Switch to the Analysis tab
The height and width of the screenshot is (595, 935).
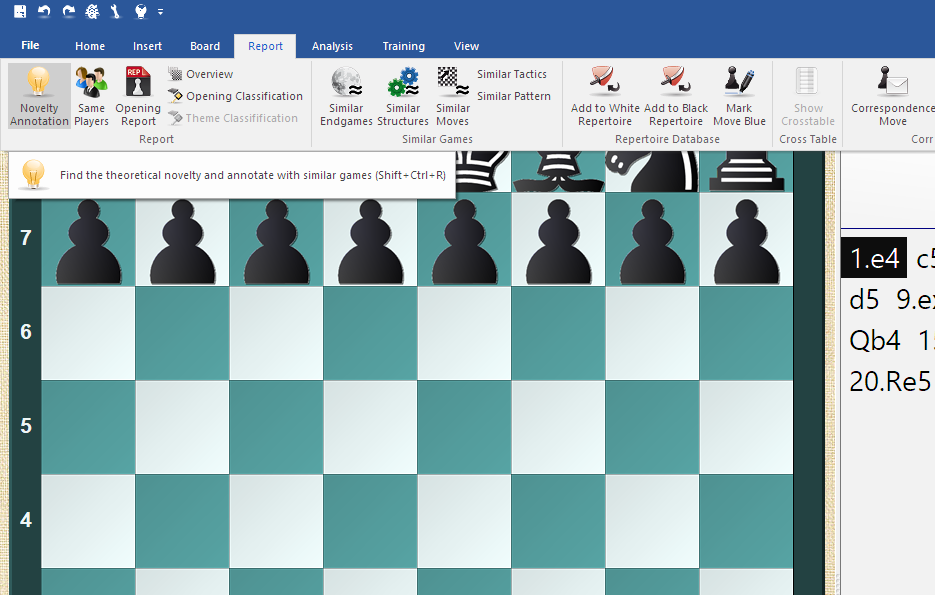[332, 45]
